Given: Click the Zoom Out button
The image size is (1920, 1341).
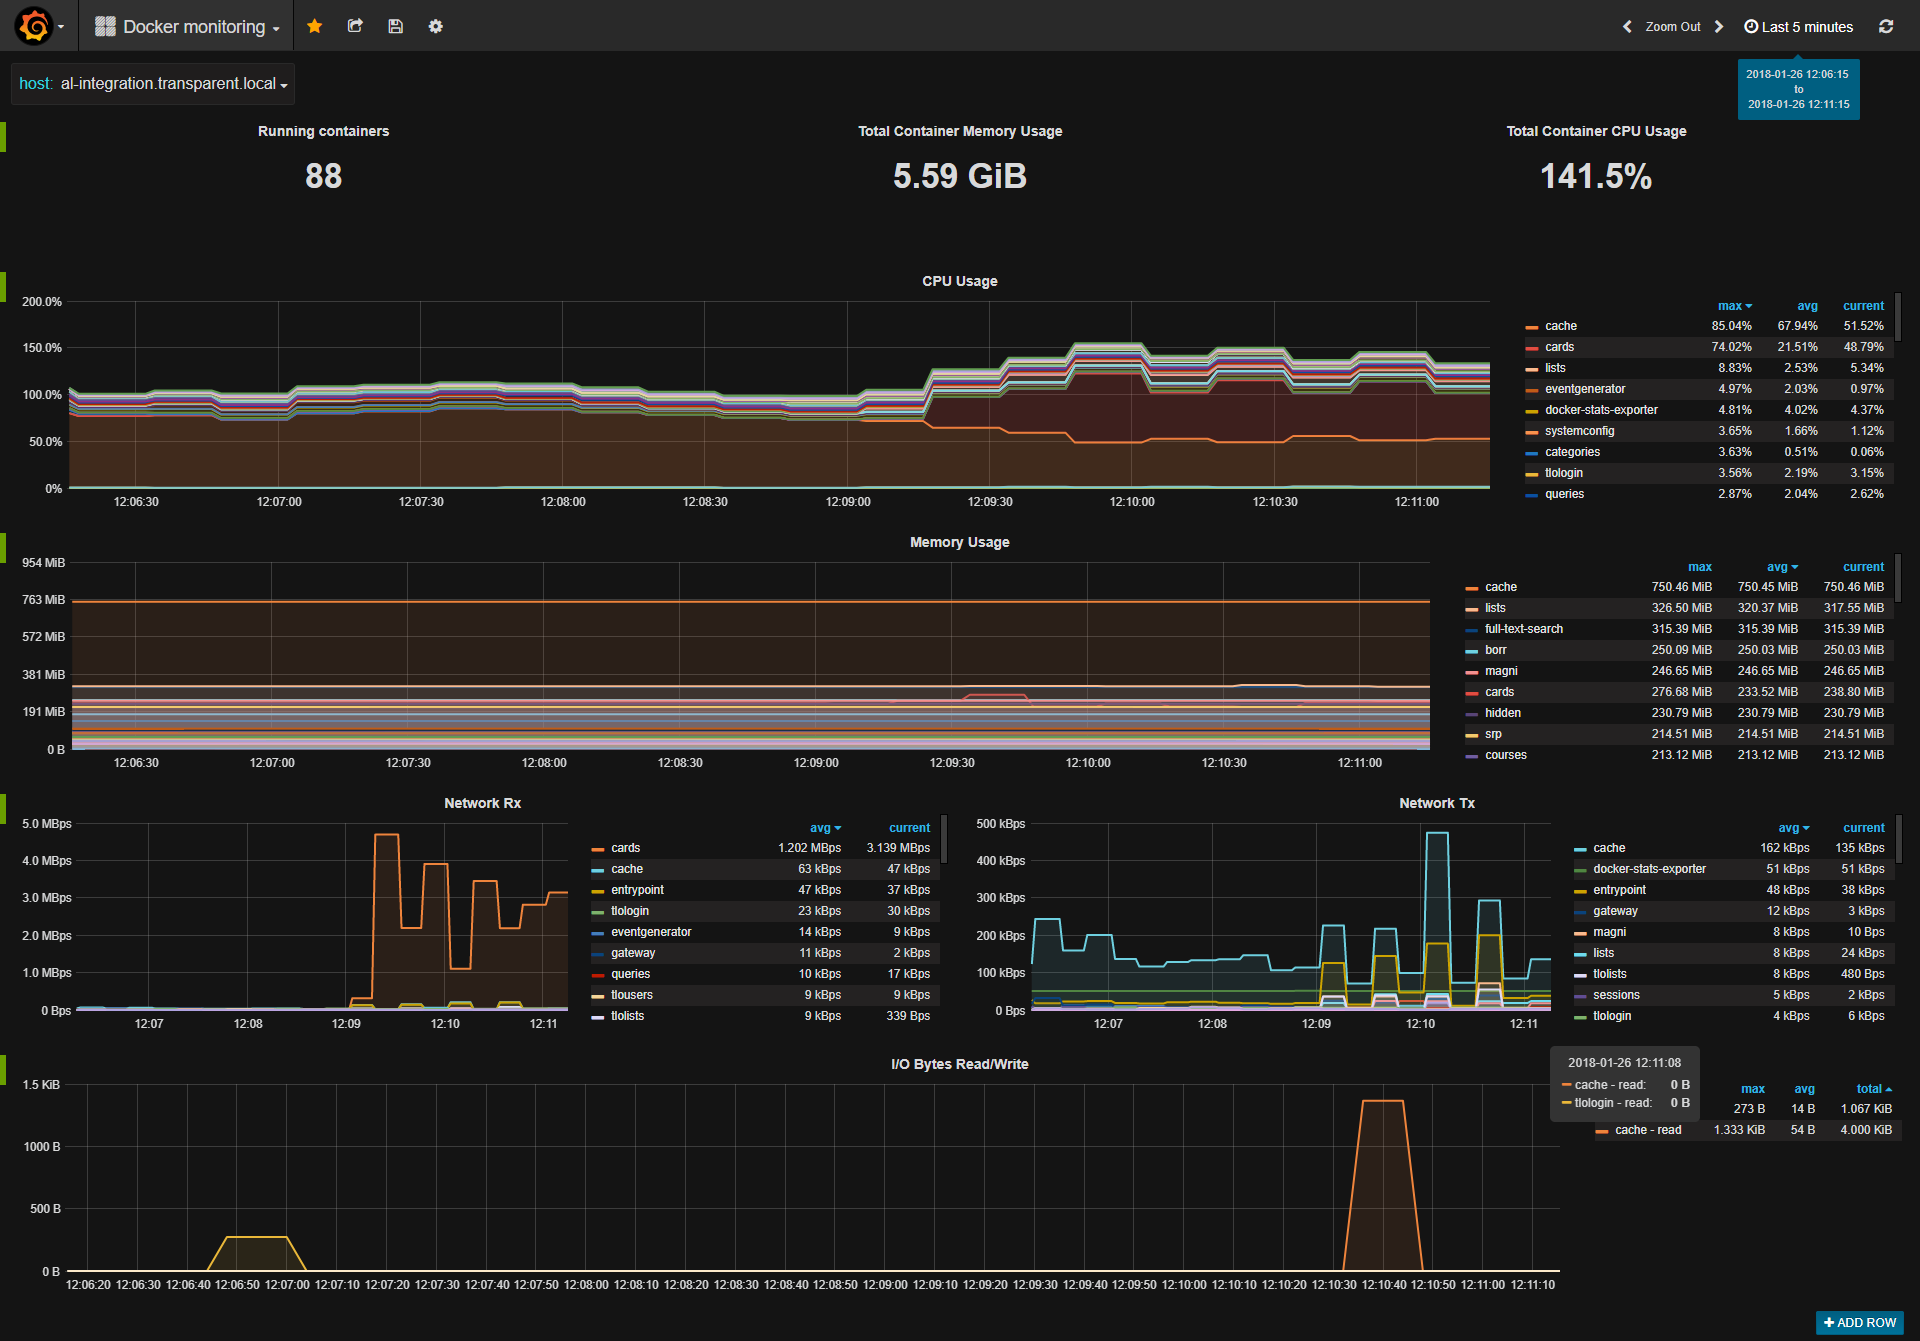Looking at the screenshot, I should (1672, 27).
